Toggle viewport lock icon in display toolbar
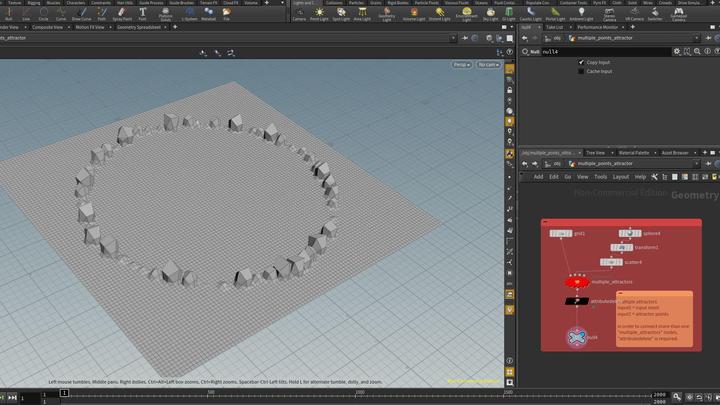Viewport: 720px width, 405px height. click(x=510, y=90)
